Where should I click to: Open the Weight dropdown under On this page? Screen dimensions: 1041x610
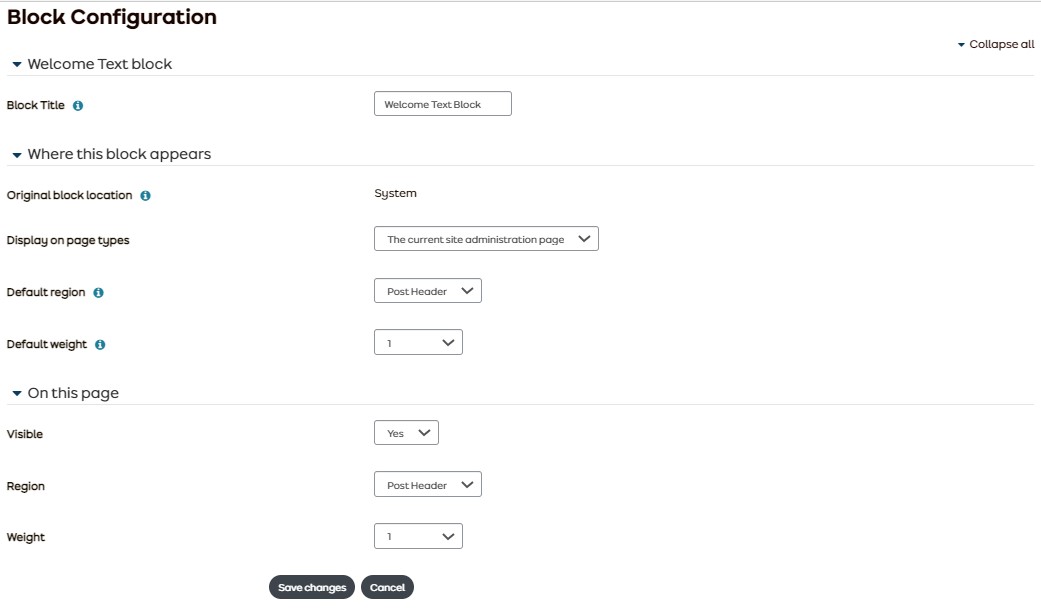point(418,537)
